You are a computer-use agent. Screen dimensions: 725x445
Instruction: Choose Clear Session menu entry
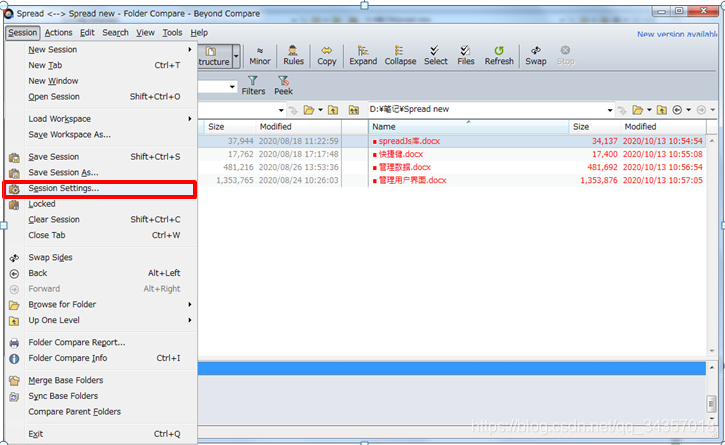[x=100, y=220]
